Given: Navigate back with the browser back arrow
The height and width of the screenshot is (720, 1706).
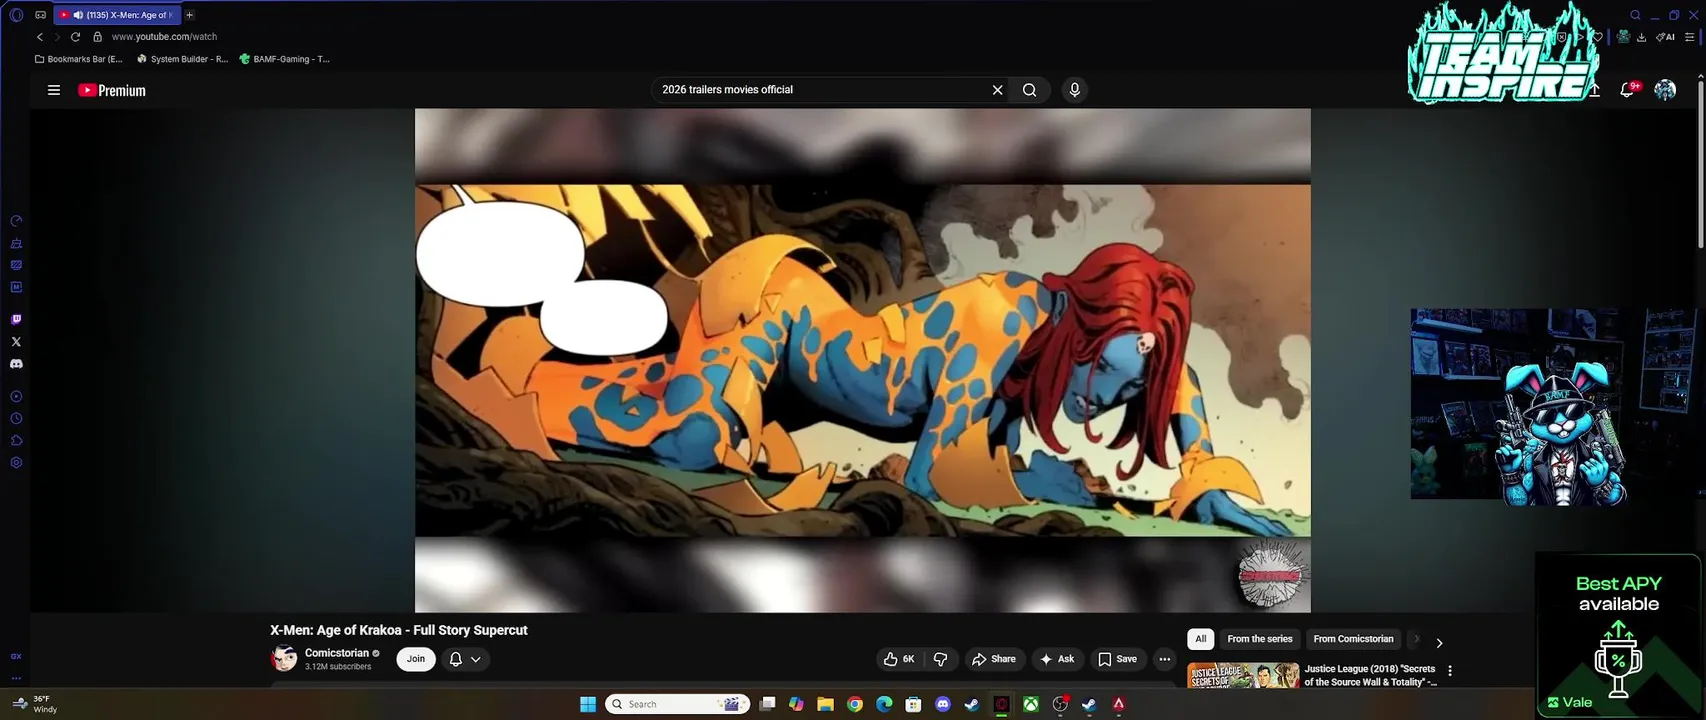Looking at the screenshot, I should point(40,37).
